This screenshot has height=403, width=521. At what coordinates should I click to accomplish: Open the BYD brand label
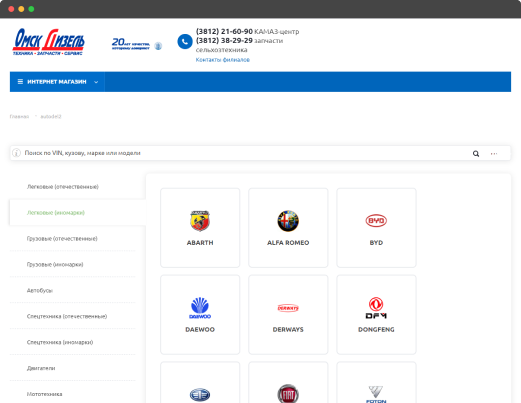(376, 243)
